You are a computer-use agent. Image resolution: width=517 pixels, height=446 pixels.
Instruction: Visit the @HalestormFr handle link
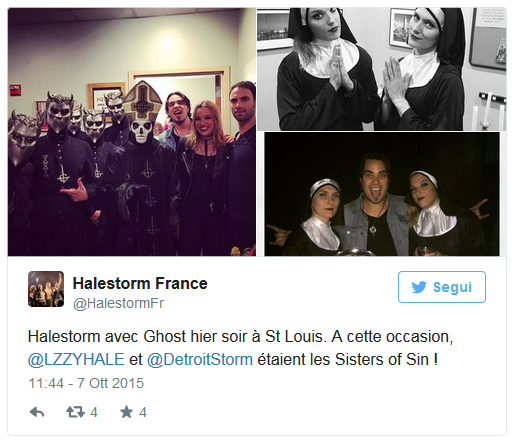pos(118,303)
